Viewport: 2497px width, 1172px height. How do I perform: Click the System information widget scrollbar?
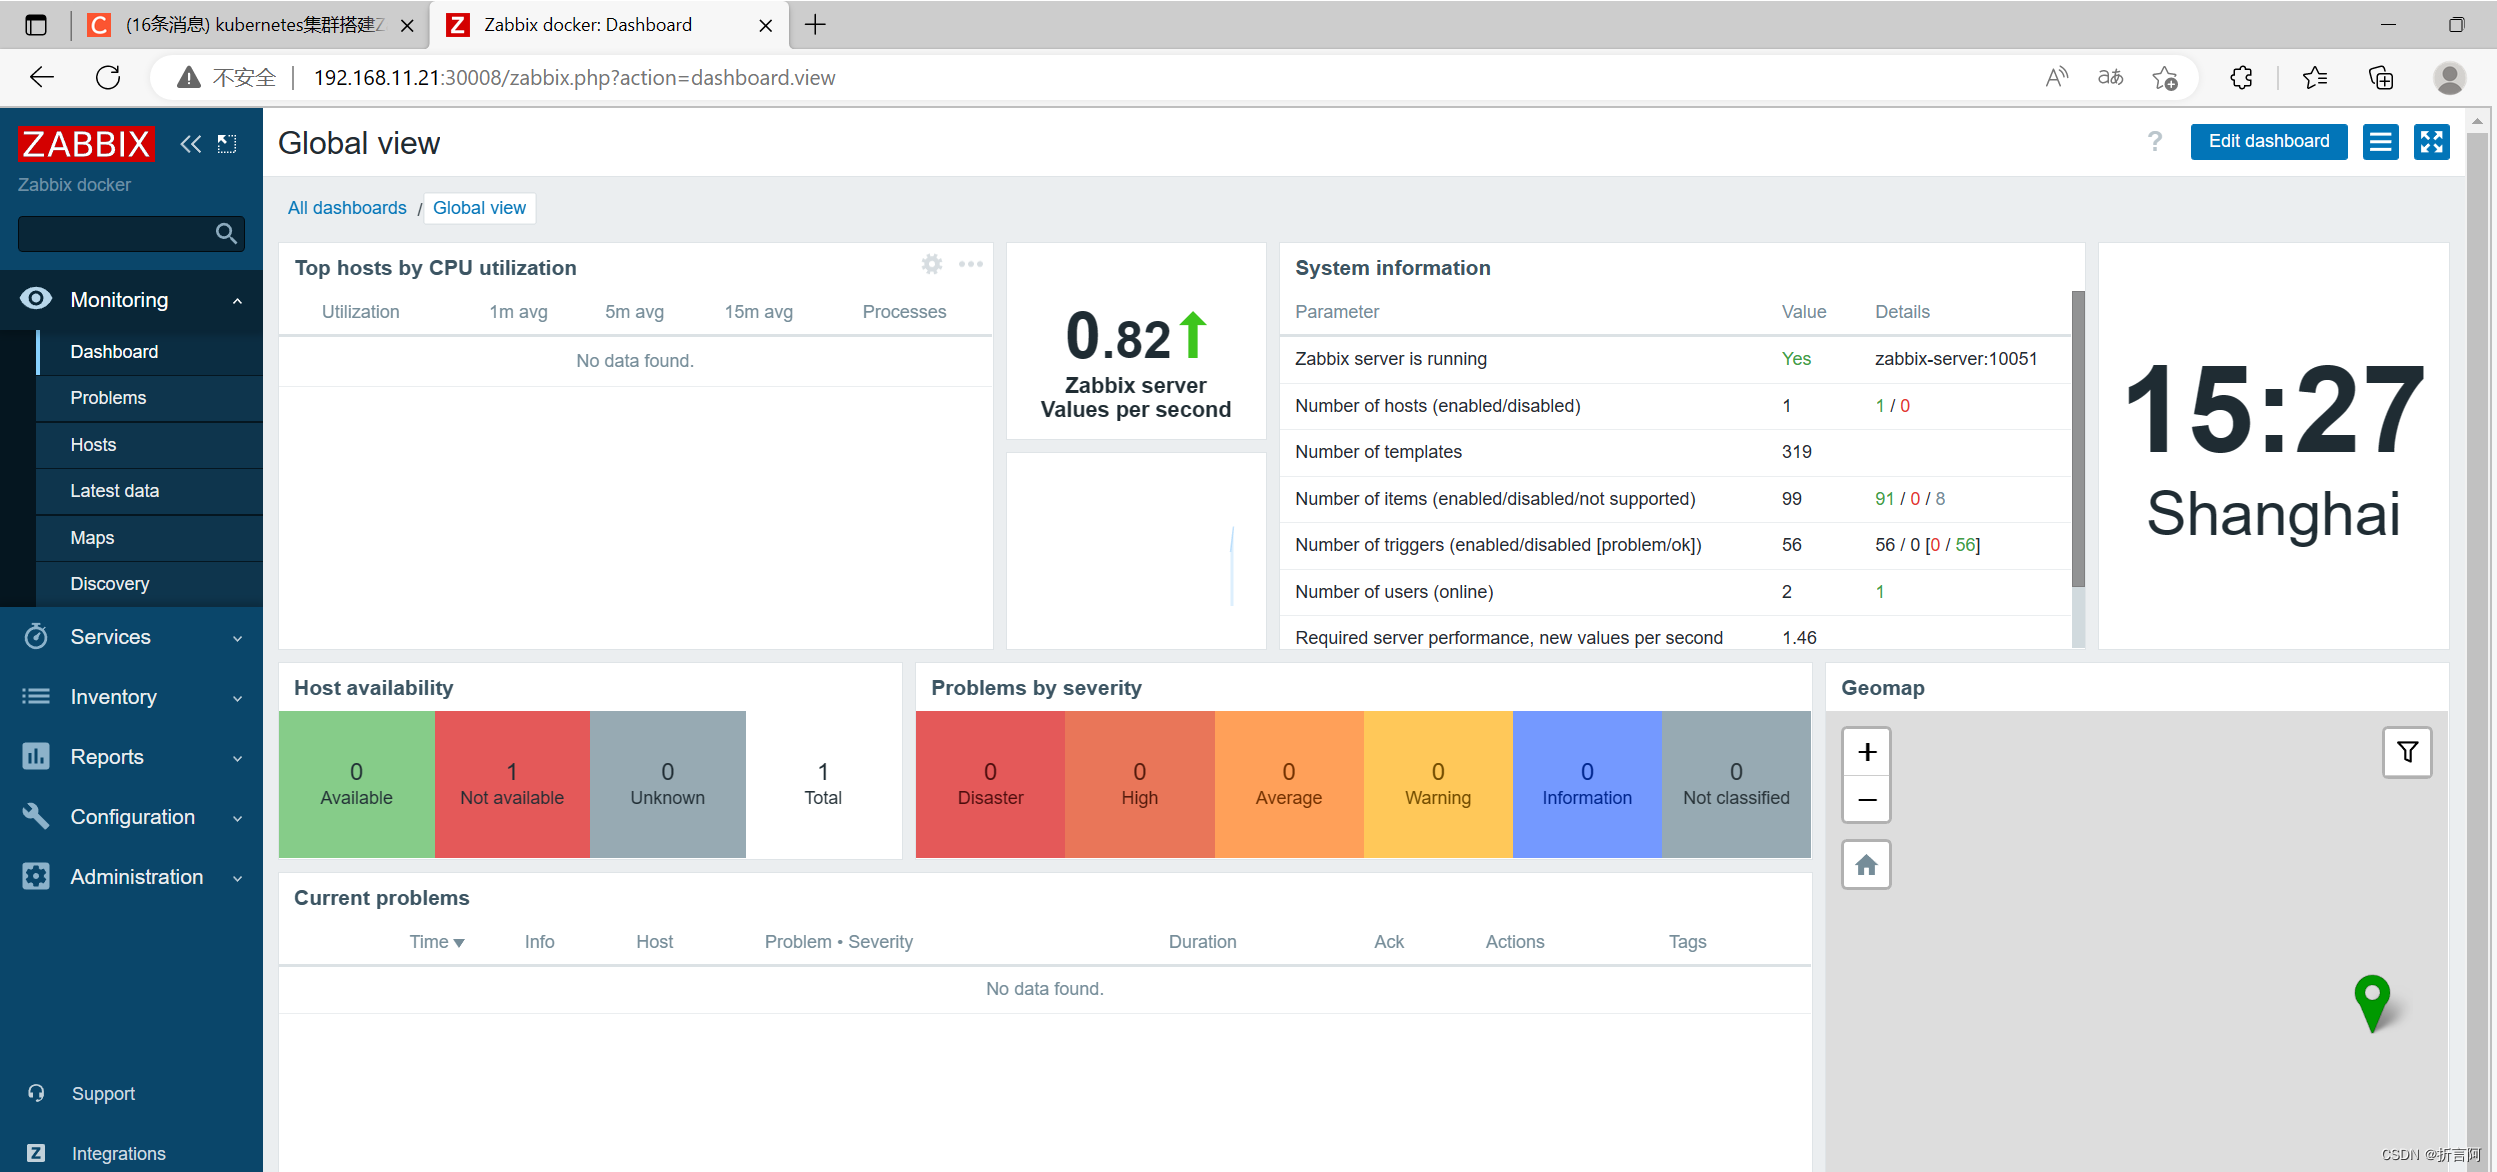click(2078, 440)
